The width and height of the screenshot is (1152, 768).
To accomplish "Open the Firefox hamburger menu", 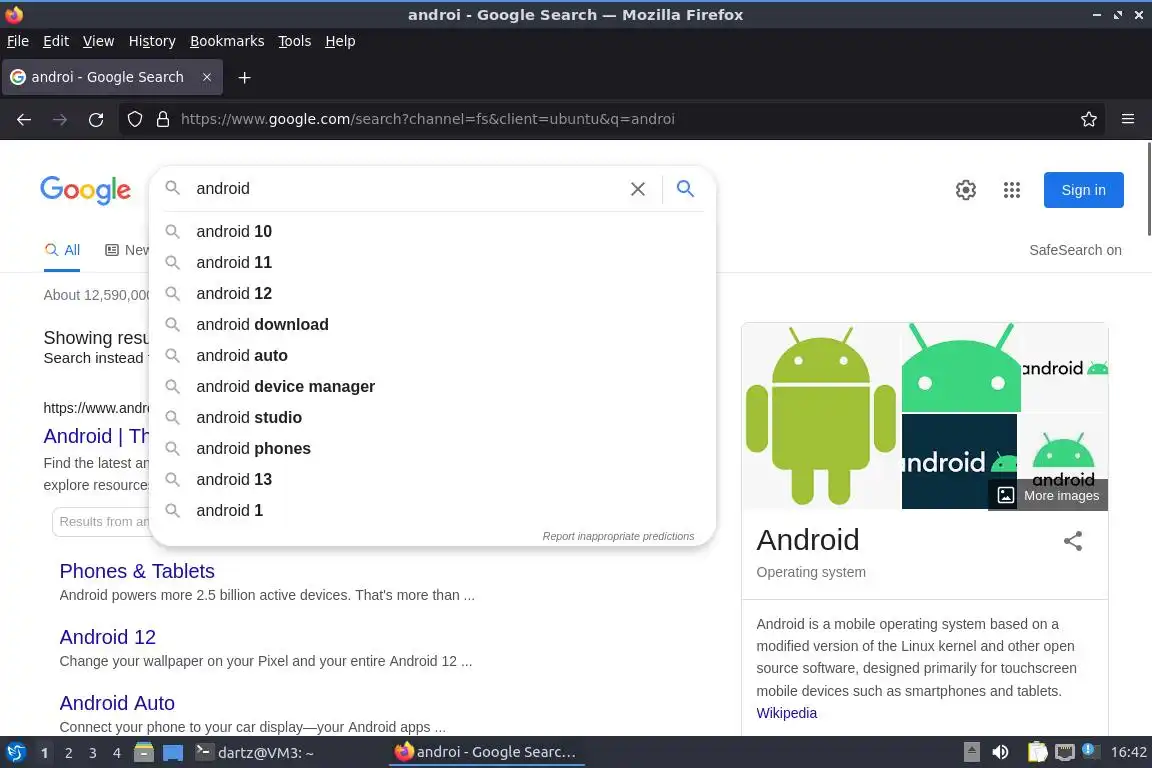I will point(1128,119).
